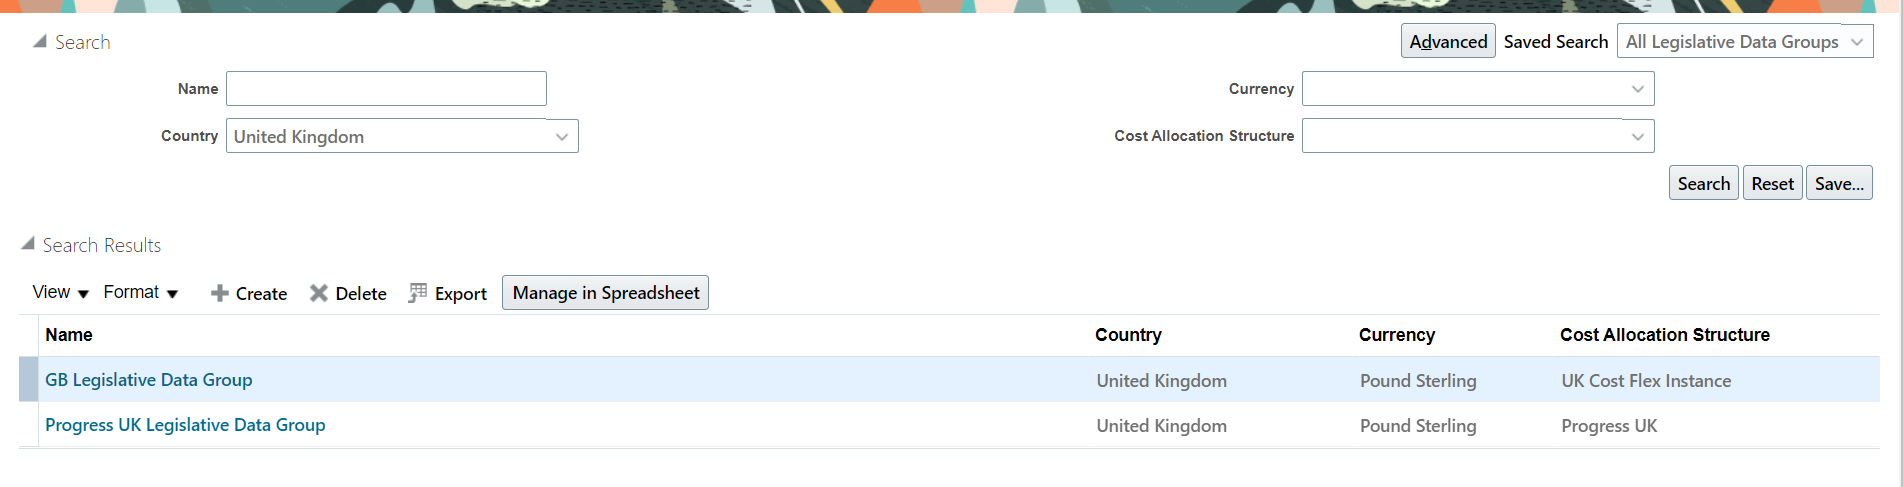Click into the Name input field
Image resolution: width=1903 pixels, height=487 pixels.
pyautogui.click(x=386, y=89)
